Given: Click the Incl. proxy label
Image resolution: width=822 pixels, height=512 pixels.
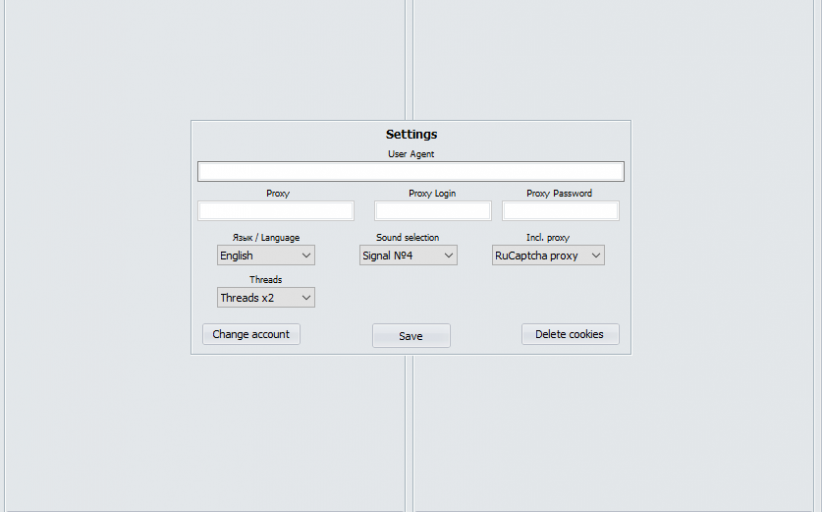Looking at the screenshot, I should tap(548, 238).
